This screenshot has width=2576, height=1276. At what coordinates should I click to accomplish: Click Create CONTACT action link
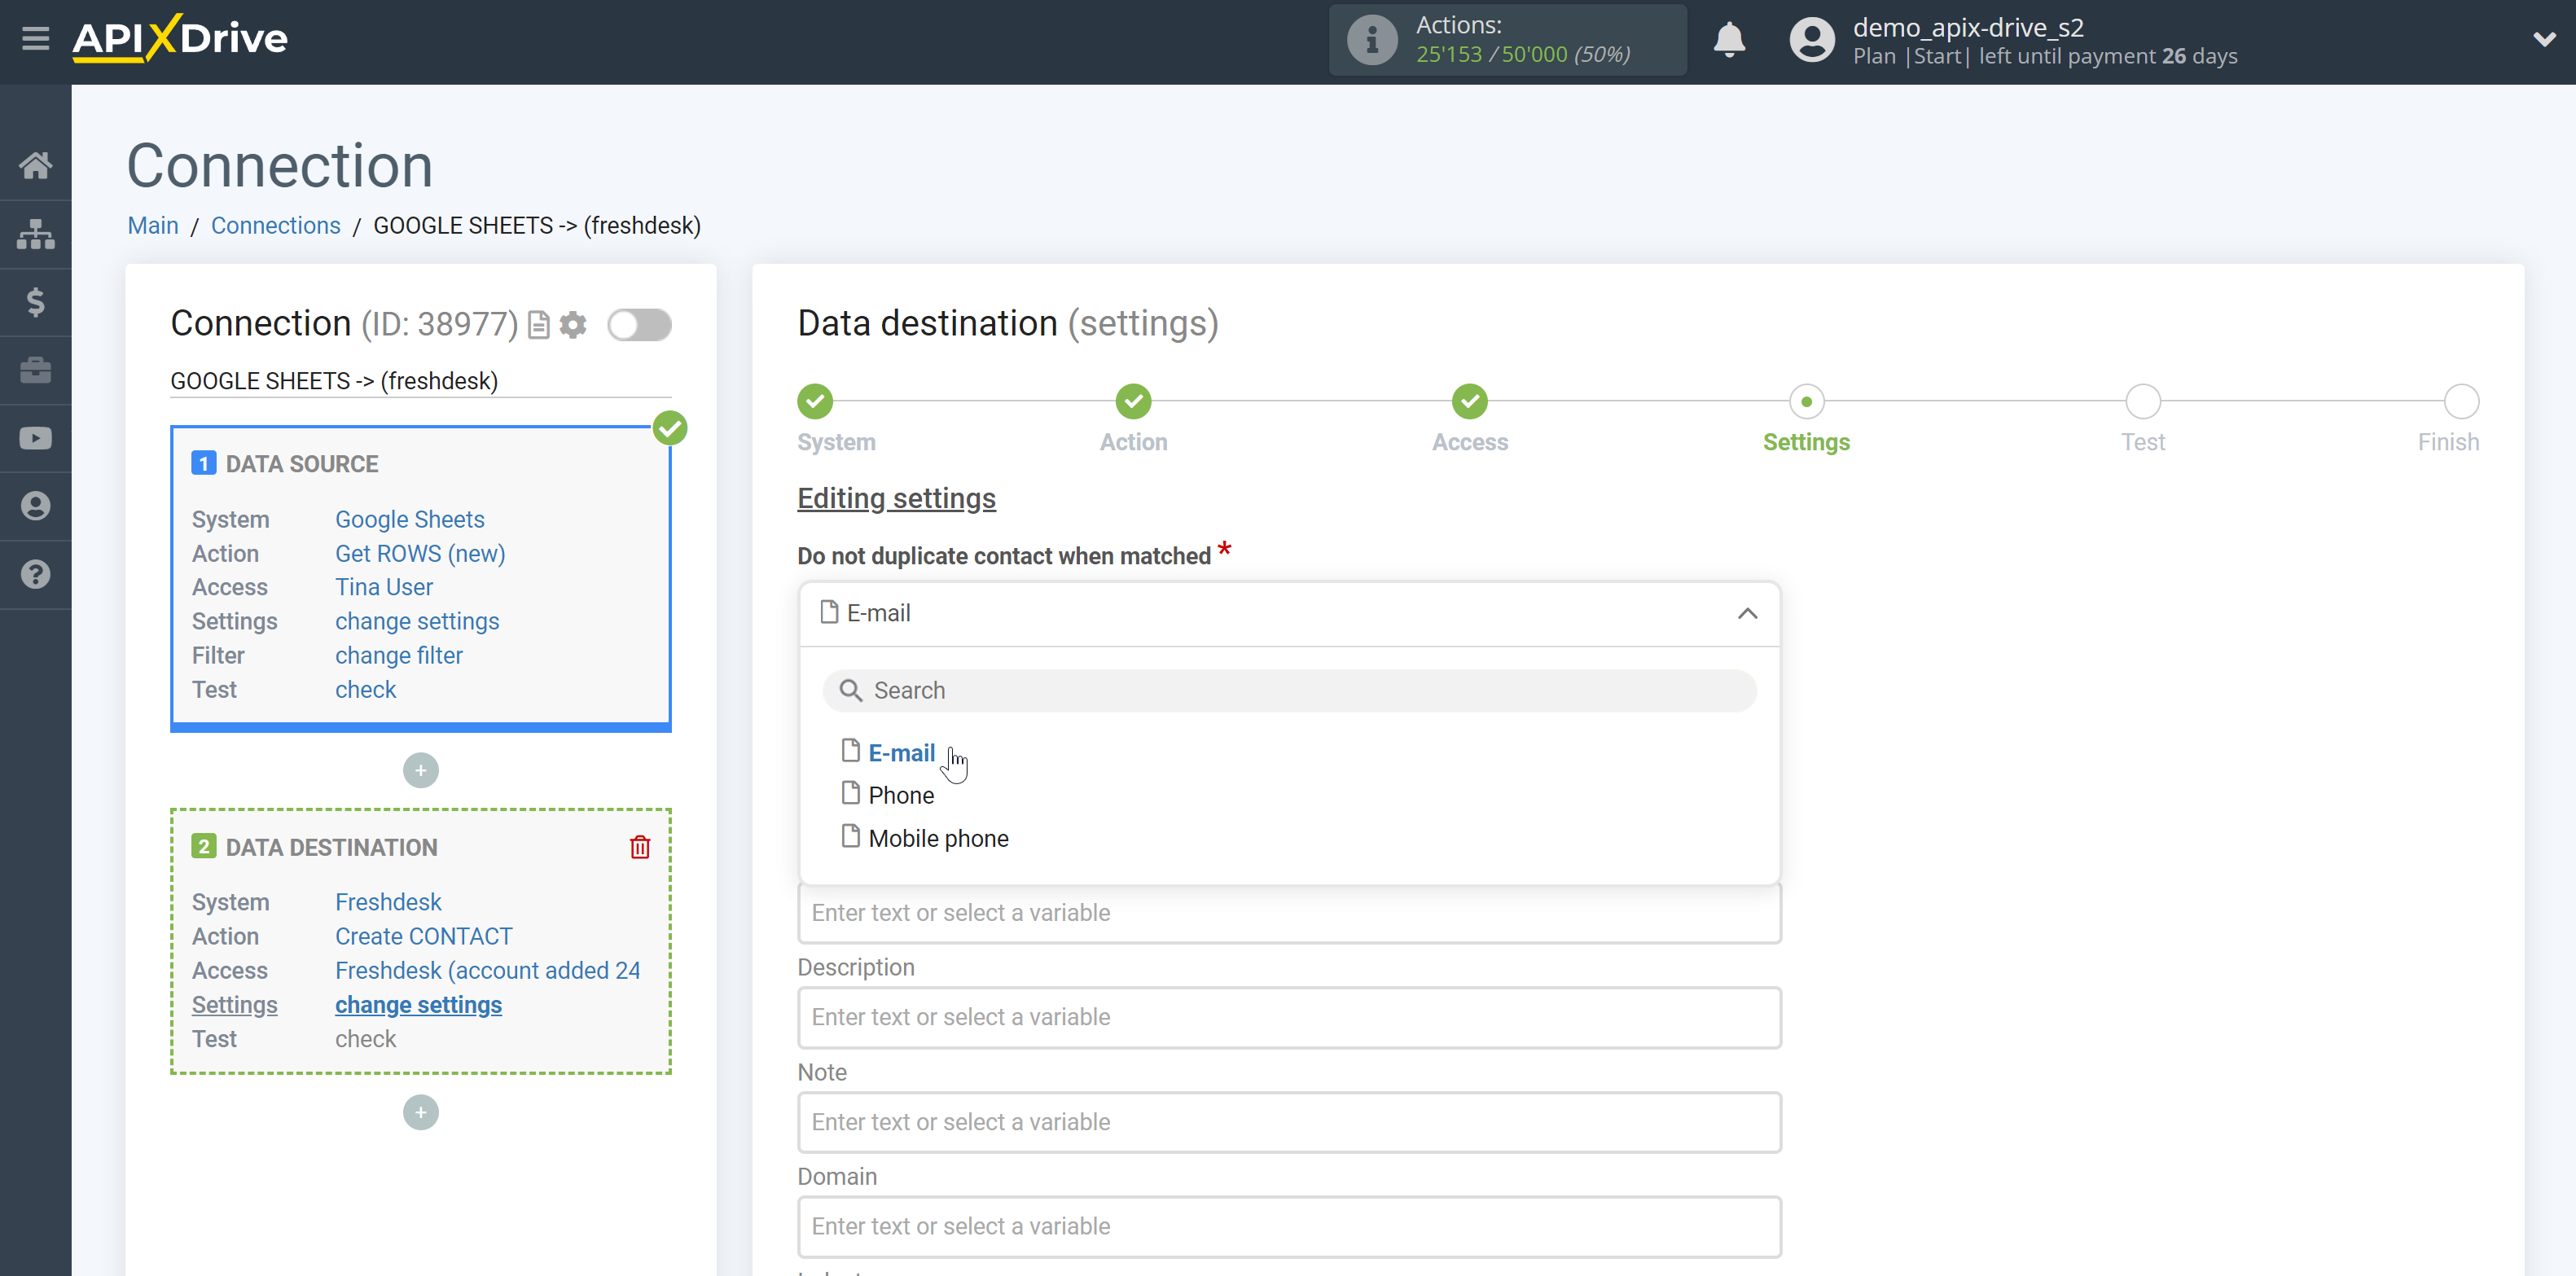424,936
